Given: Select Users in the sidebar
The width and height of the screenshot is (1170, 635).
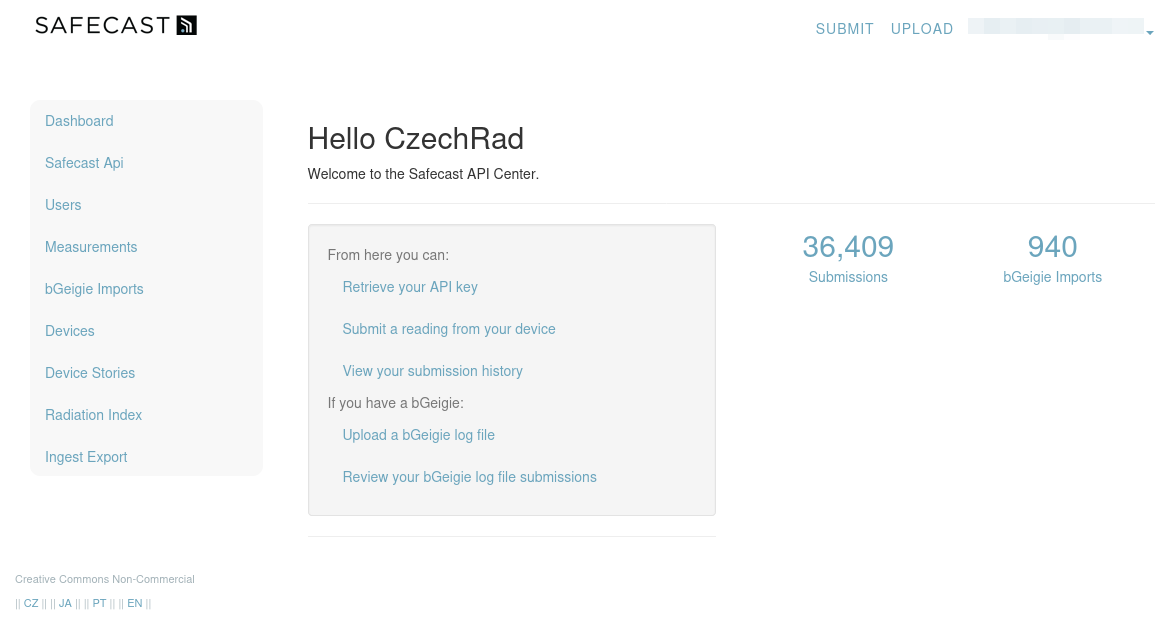Looking at the screenshot, I should 63,204.
